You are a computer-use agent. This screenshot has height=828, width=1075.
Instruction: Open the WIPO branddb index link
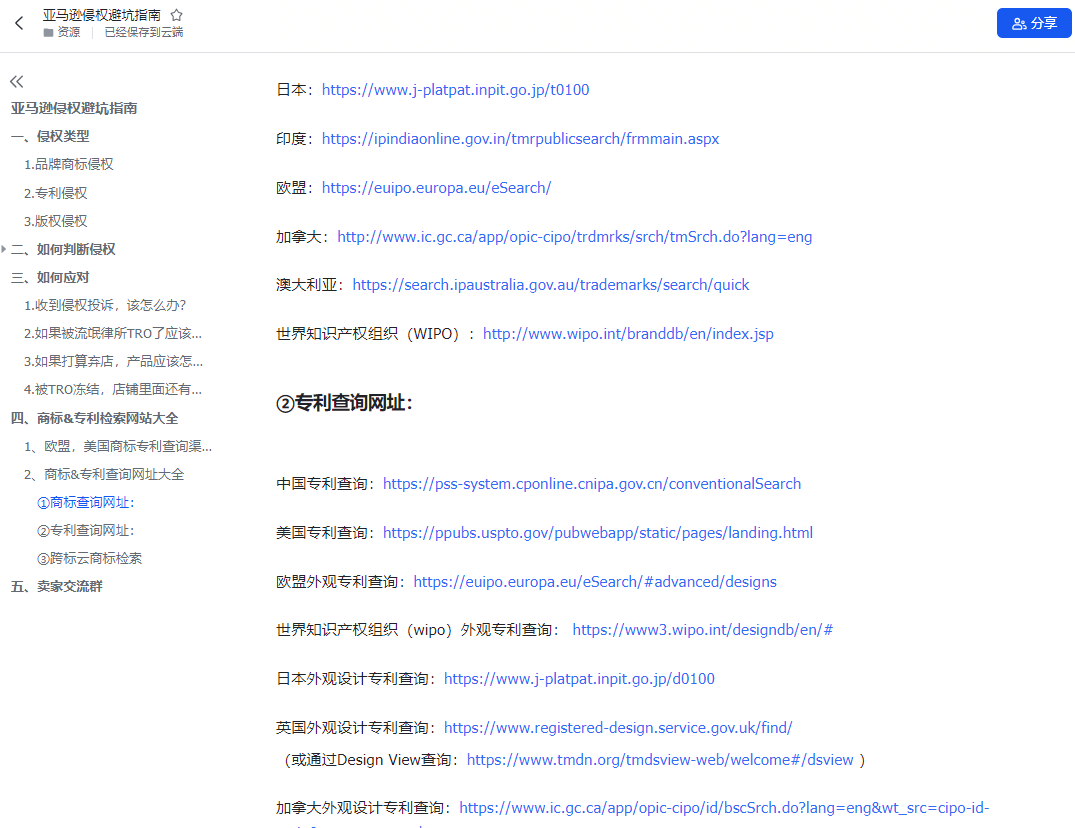[628, 333]
